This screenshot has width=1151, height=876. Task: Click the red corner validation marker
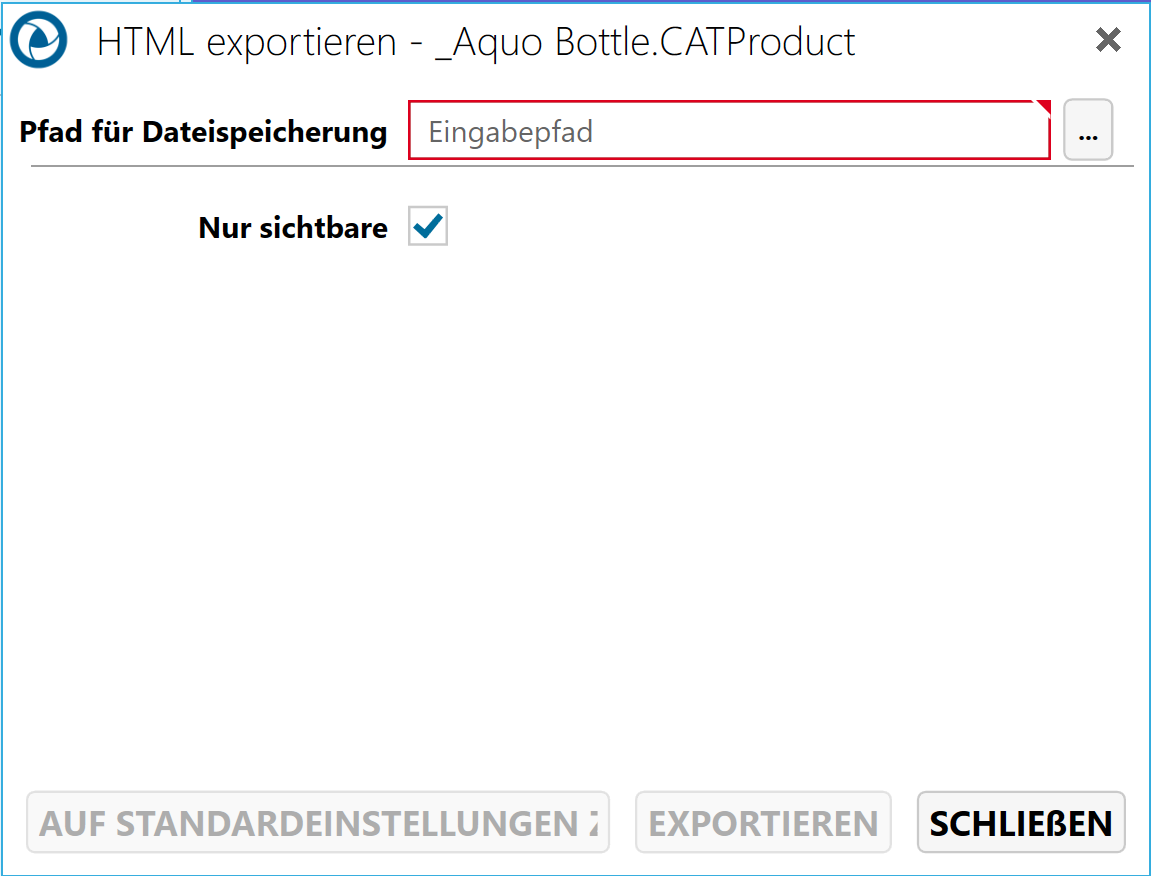click(x=1043, y=106)
